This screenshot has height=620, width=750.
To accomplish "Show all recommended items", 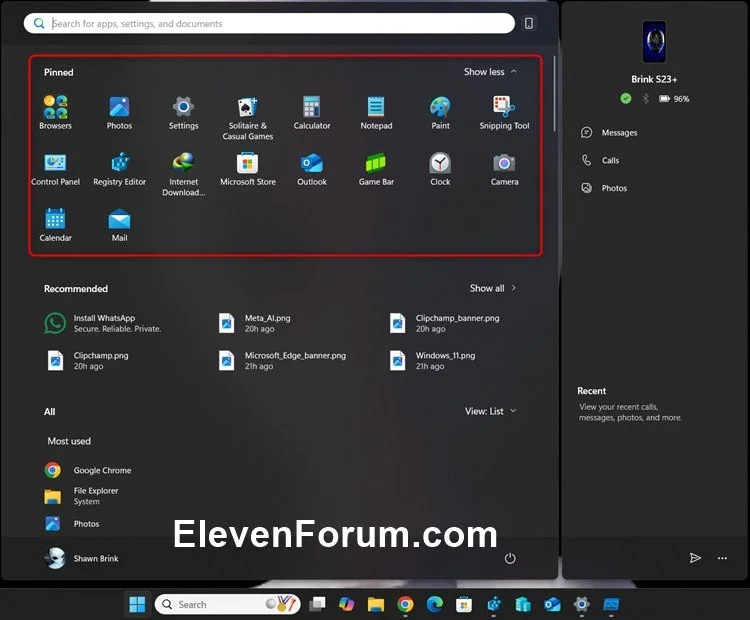I will coord(493,288).
